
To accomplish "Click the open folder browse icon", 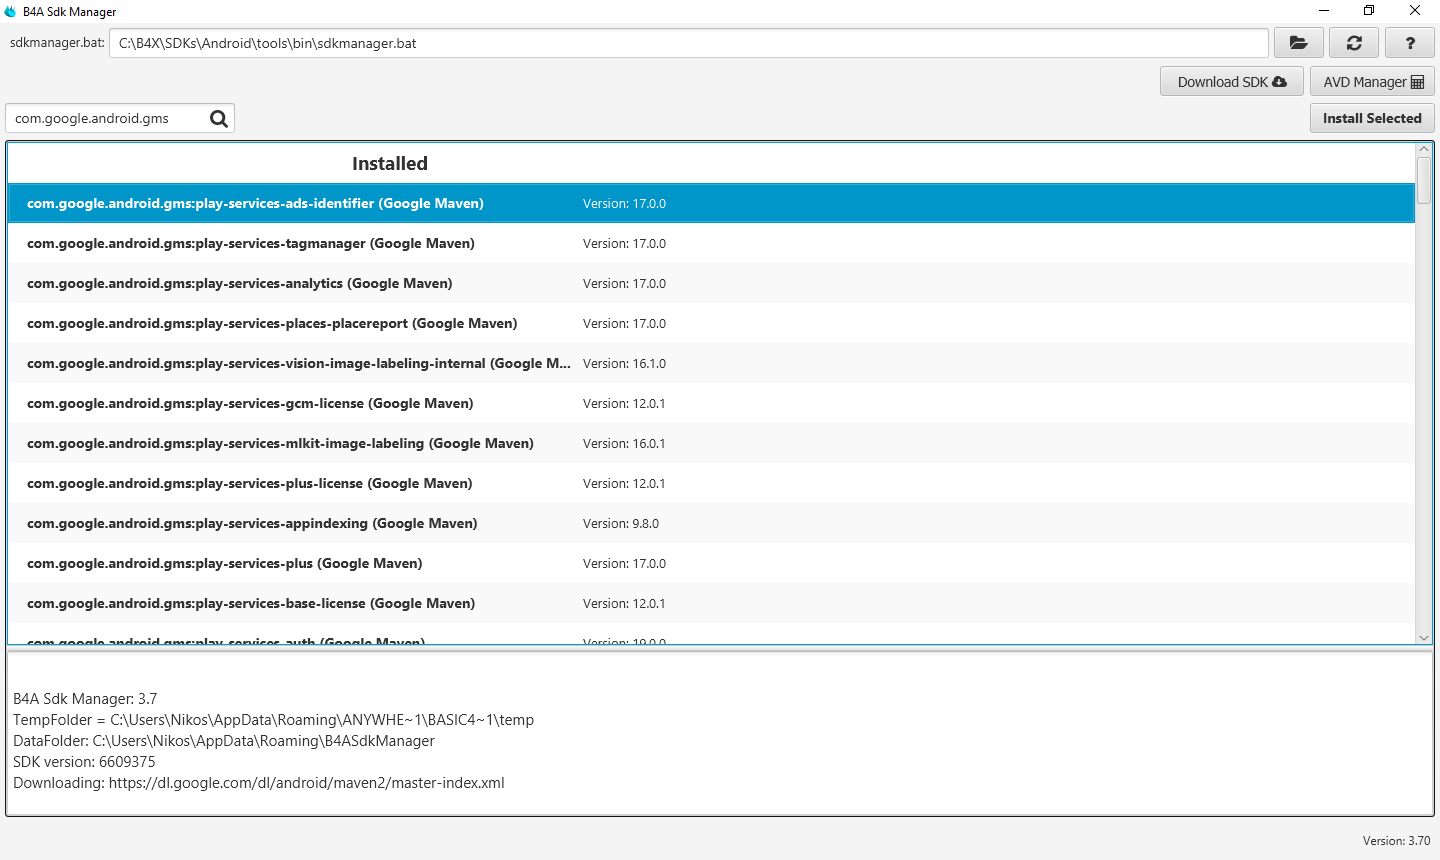I will click(1298, 43).
